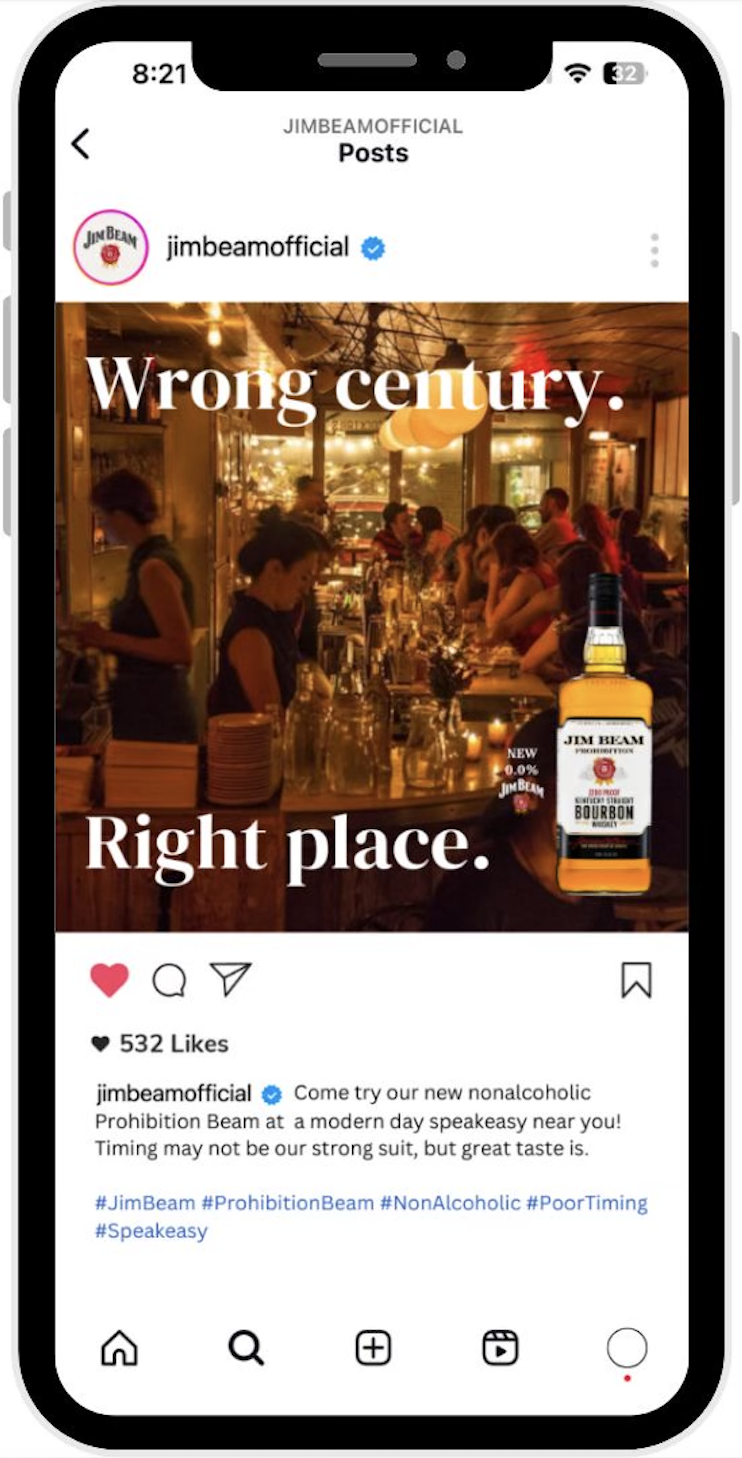The width and height of the screenshot is (742, 1458).
Task: Share the post with the paper plane icon
Action: click(230, 979)
